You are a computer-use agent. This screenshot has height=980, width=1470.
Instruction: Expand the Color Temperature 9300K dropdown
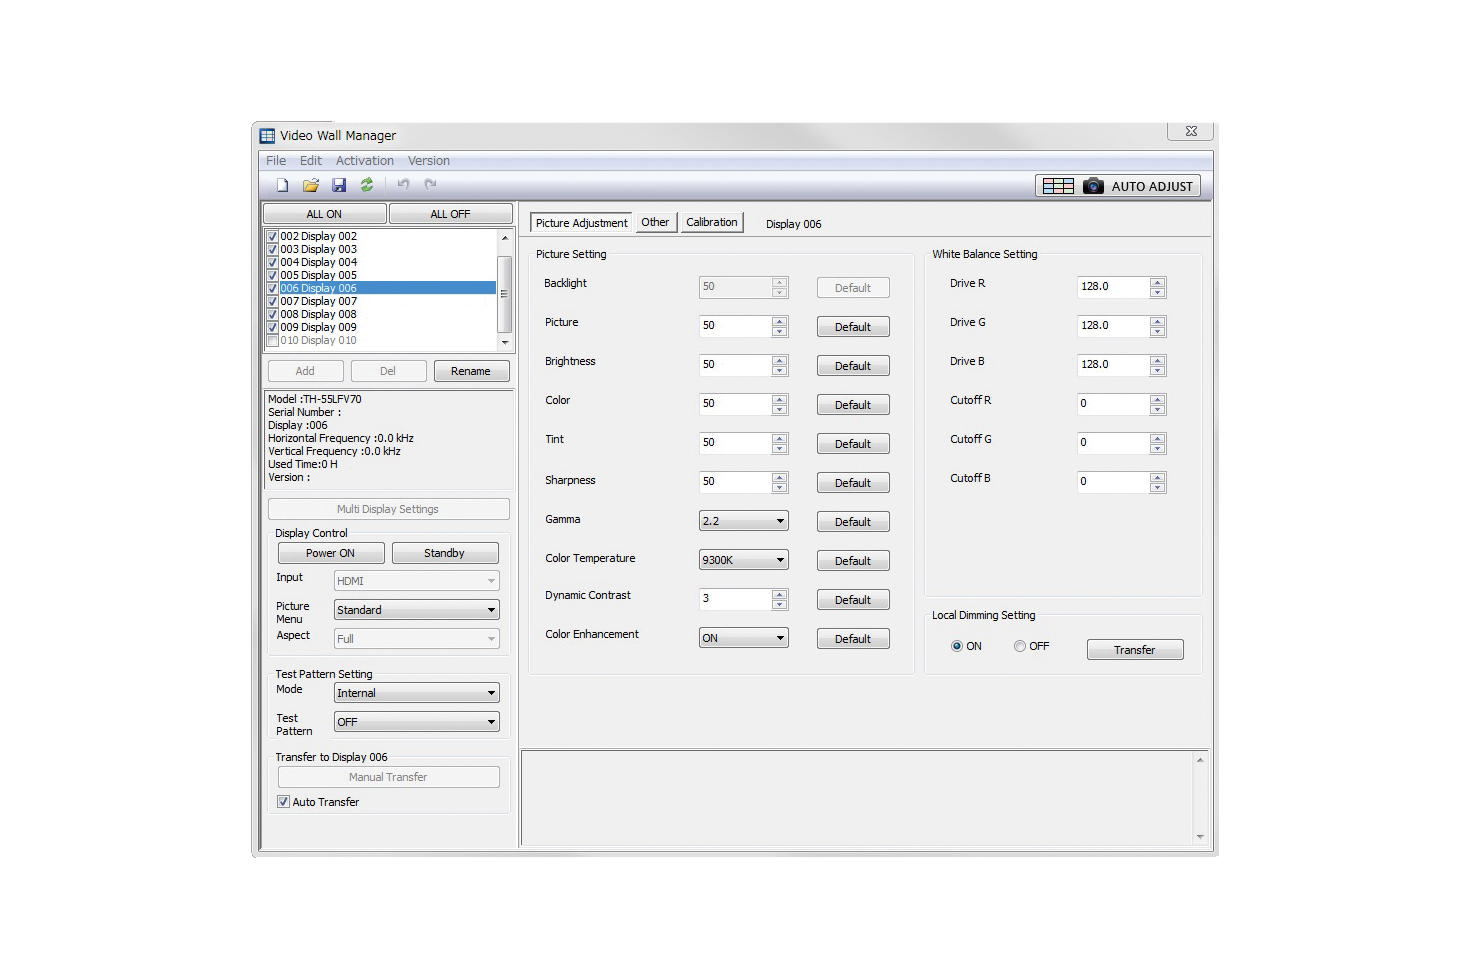[743, 560]
